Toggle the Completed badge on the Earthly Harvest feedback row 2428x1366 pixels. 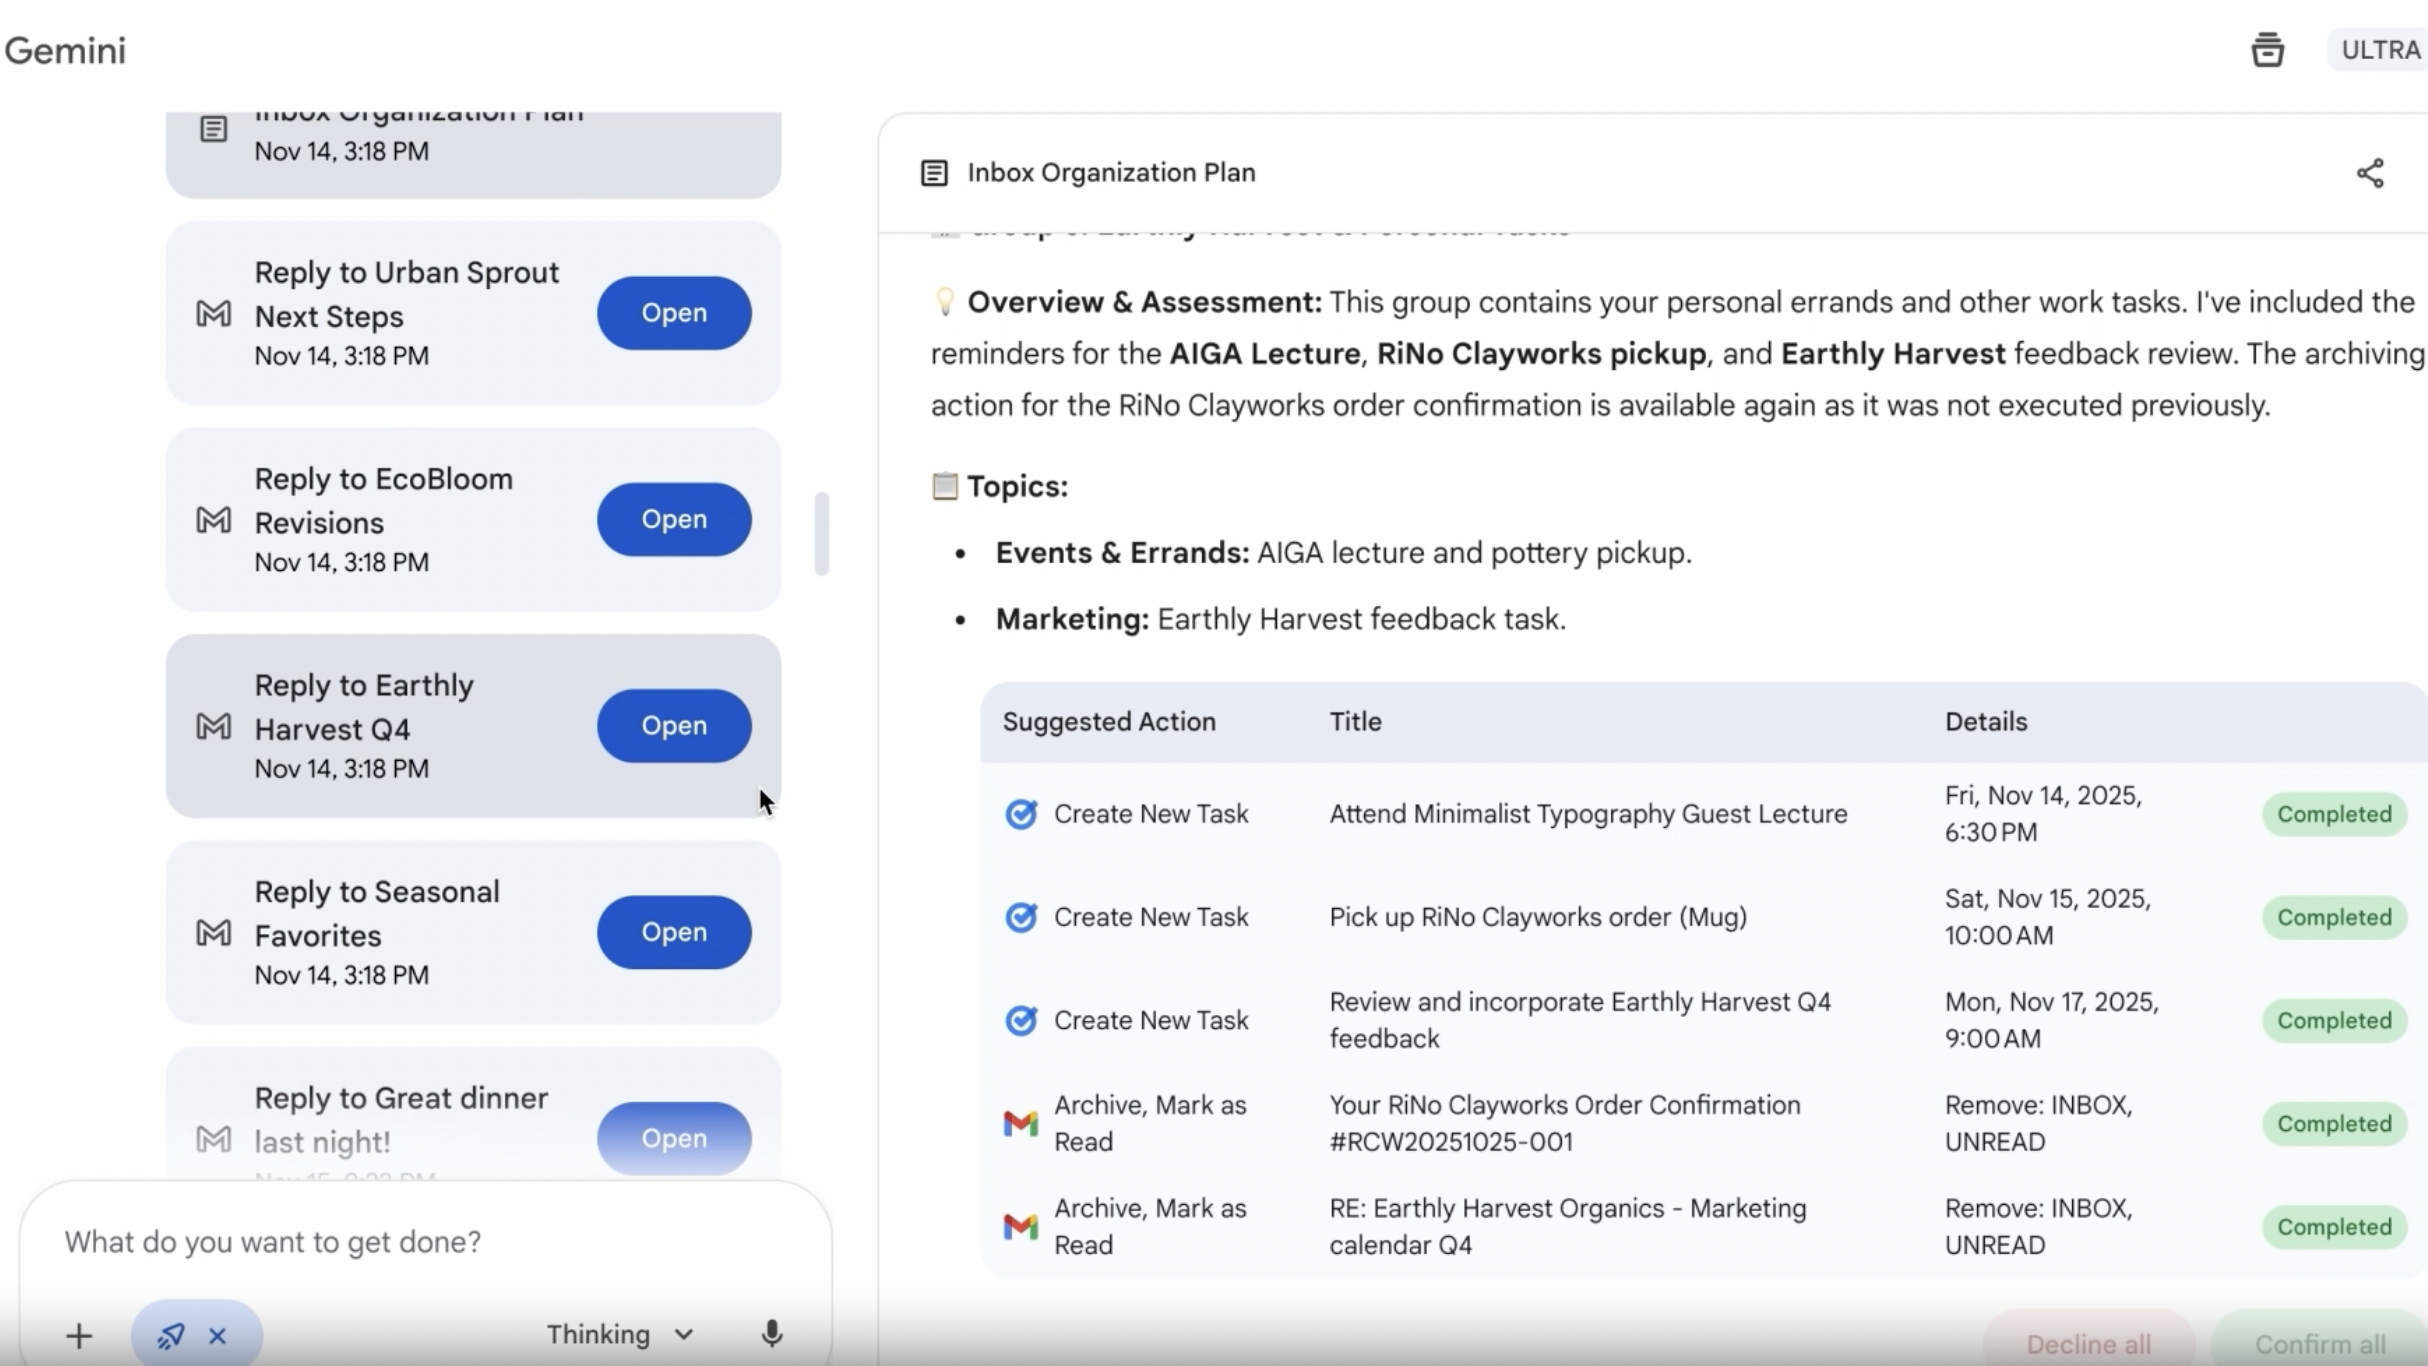click(x=2334, y=1019)
